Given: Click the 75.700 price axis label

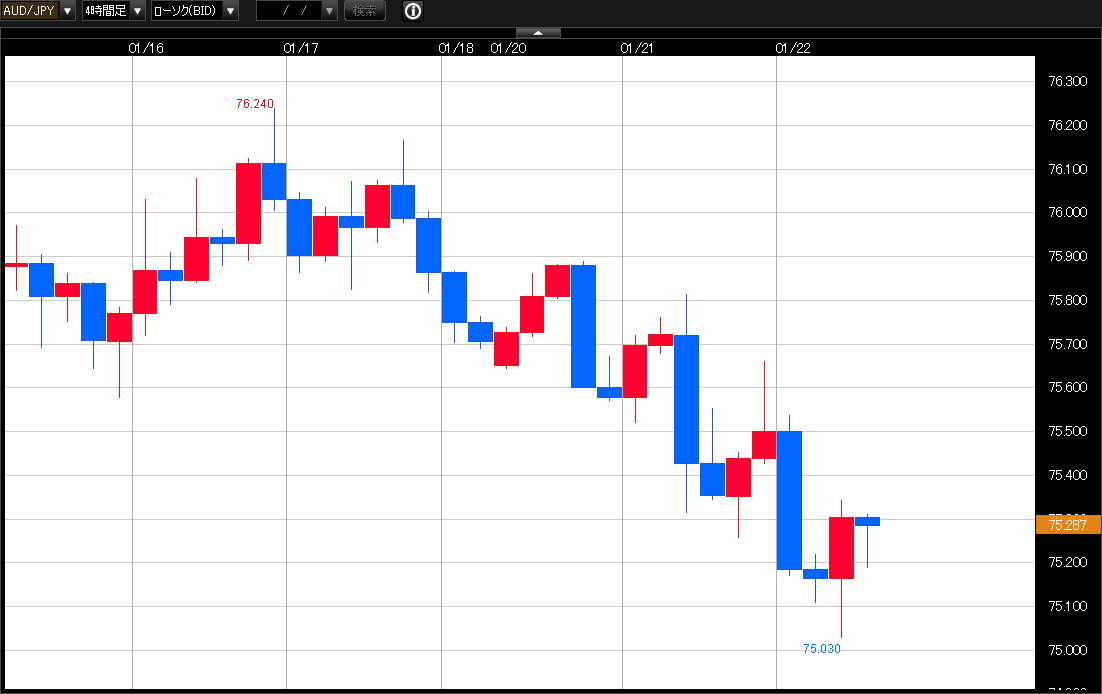Looking at the screenshot, I should pos(1068,344).
